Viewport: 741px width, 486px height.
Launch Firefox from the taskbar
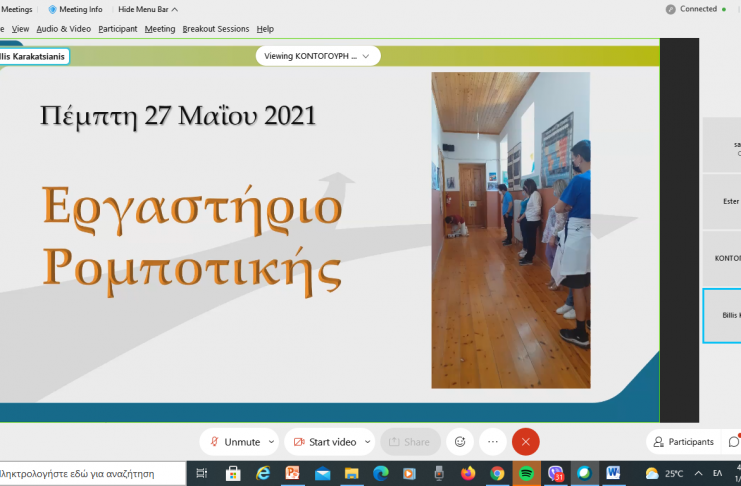[468, 473]
